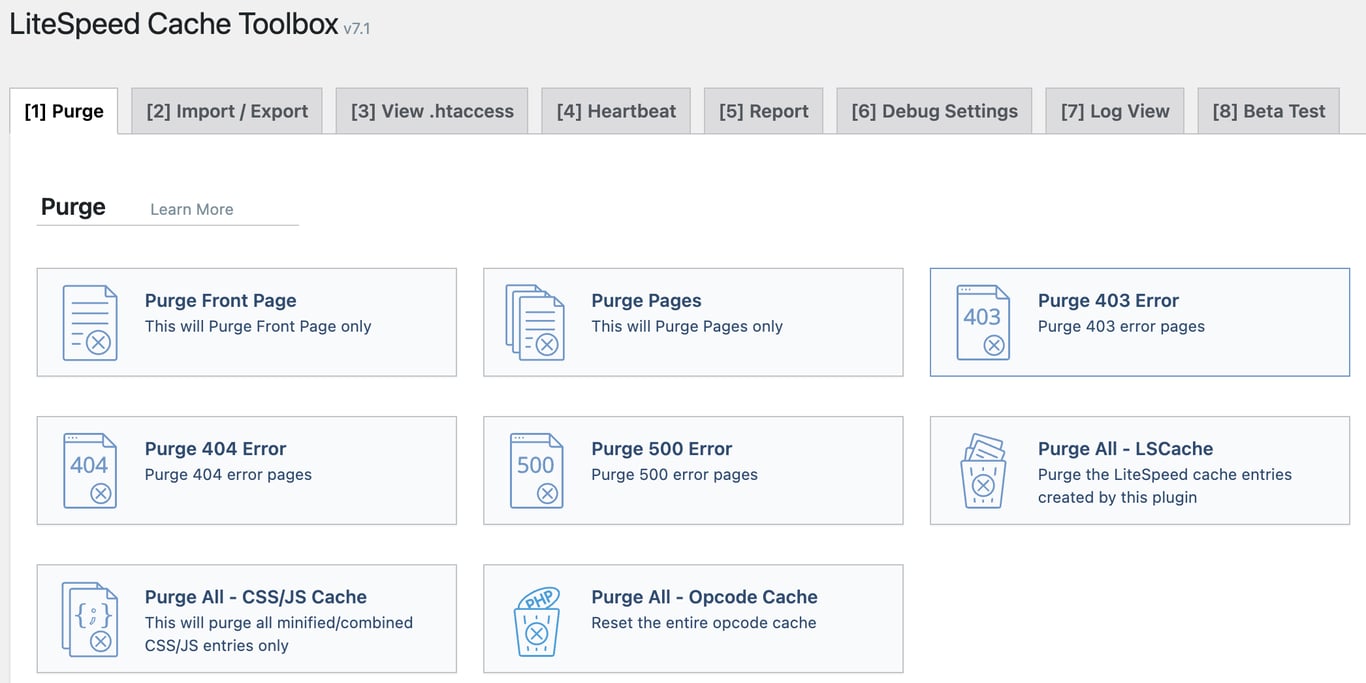
Task: Trigger Purge All - LSCache
Action: (x=1138, y=470)
